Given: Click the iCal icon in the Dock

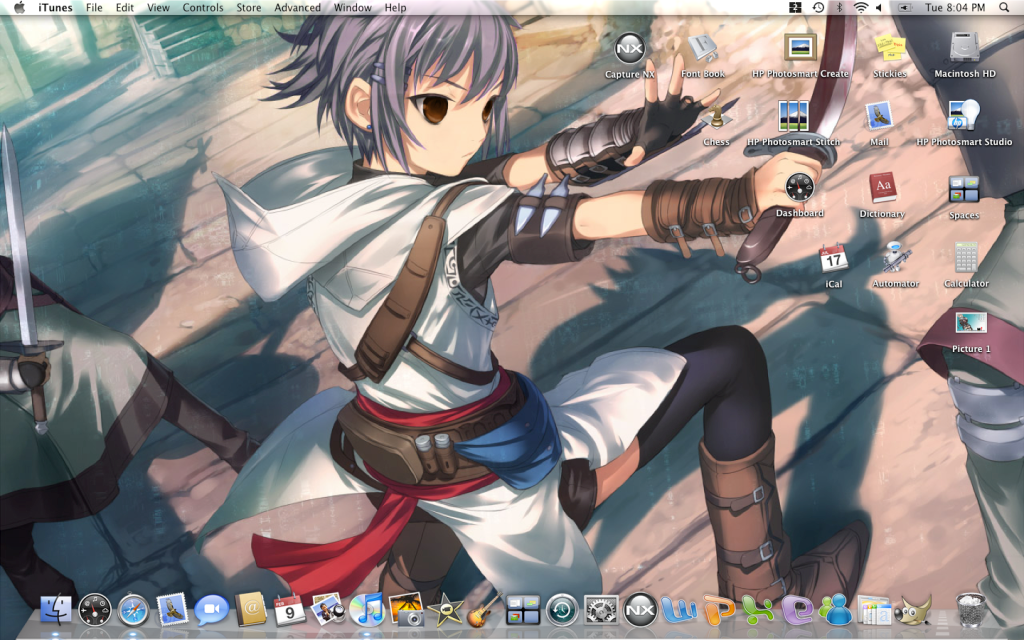Looking at the screenshot, I should point(289,610).
